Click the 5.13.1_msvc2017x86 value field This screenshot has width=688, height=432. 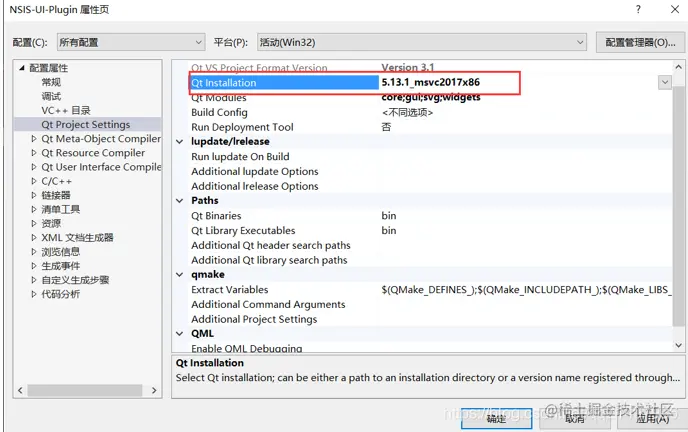430,82
